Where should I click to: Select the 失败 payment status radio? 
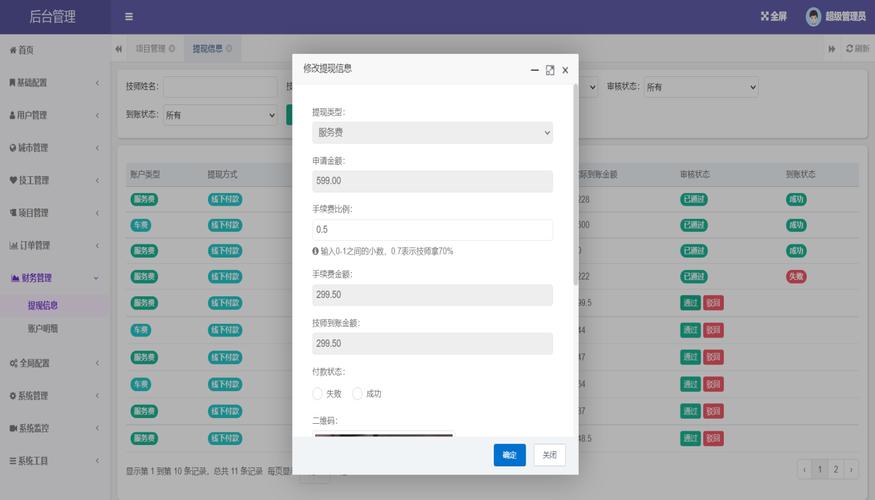pyautogui.click(x=318, y=394)
